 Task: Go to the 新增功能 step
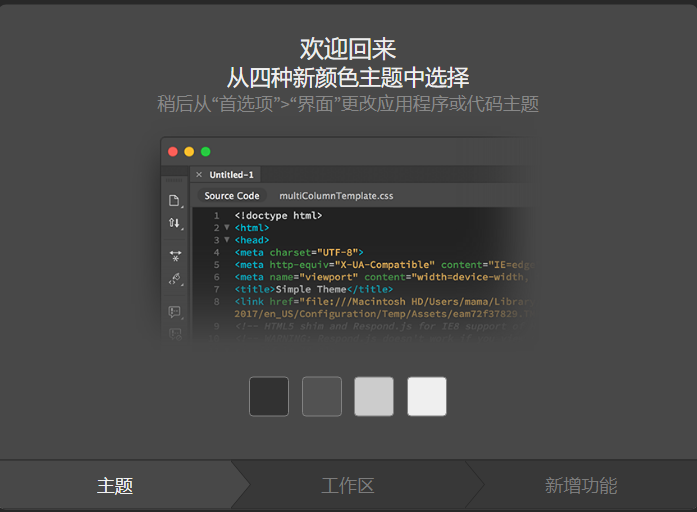580,486
